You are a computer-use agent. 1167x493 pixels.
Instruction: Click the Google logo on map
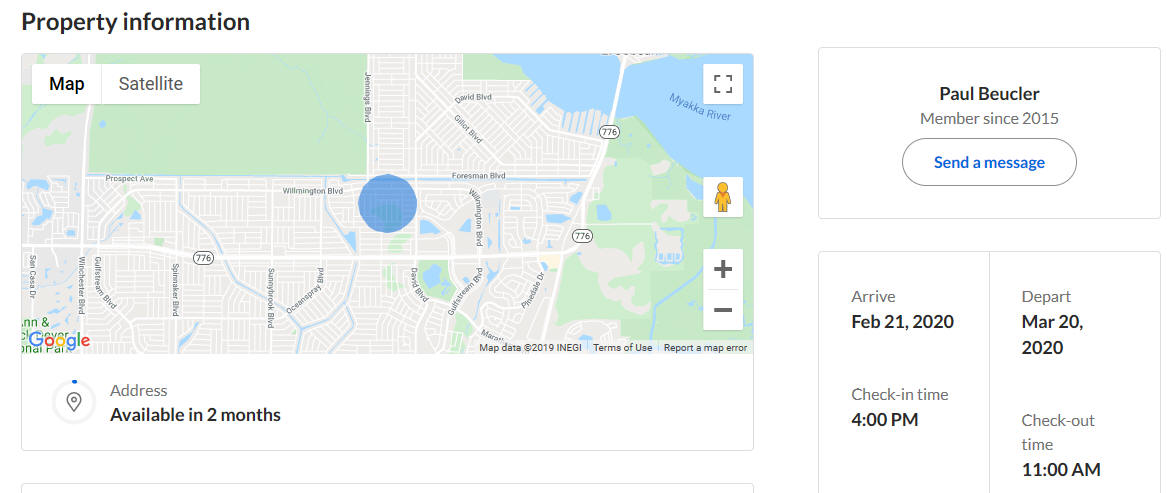point(59,341)
